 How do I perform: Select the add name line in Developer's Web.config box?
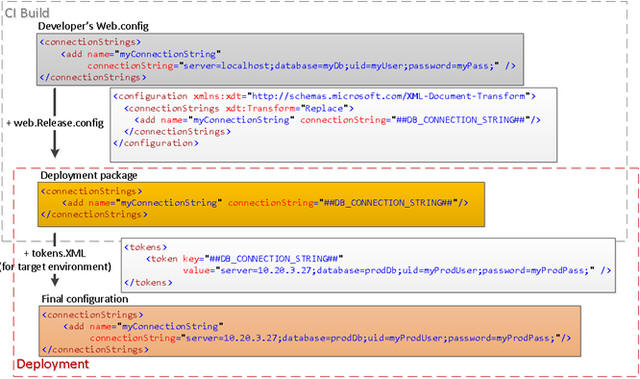coord(141,54)
